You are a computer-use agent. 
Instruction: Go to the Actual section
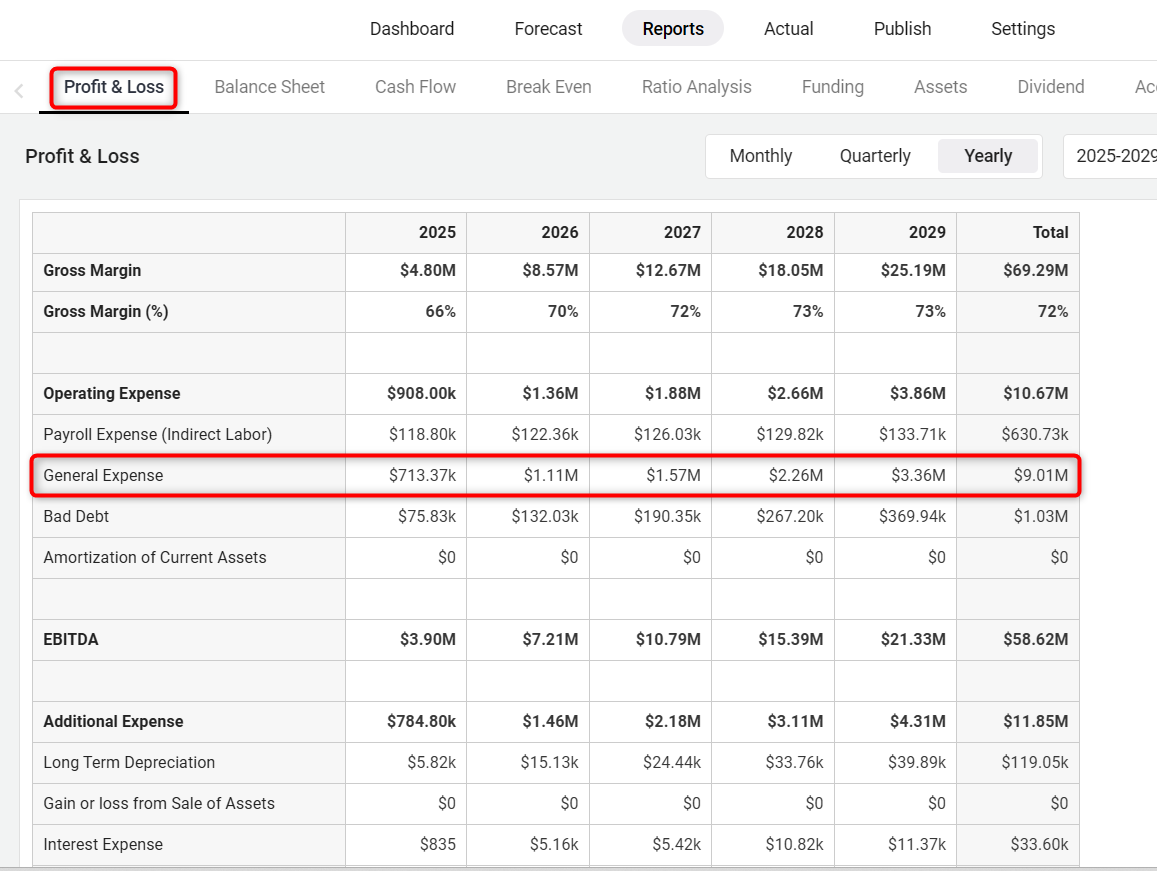pyautogui.click(x=788, y=29)
